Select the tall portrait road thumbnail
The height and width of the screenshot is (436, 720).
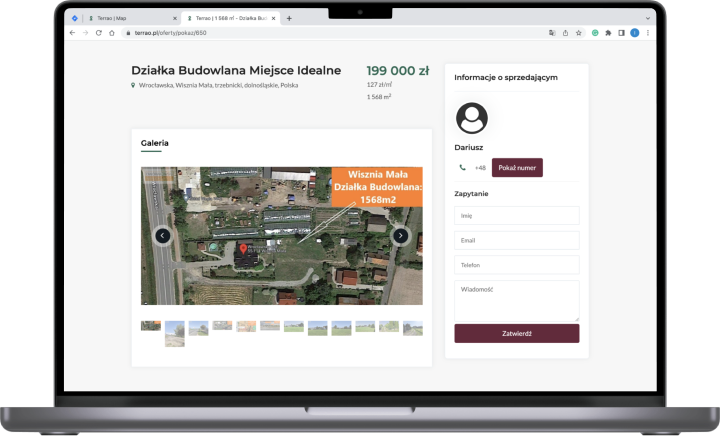click(x=174, y=334)
